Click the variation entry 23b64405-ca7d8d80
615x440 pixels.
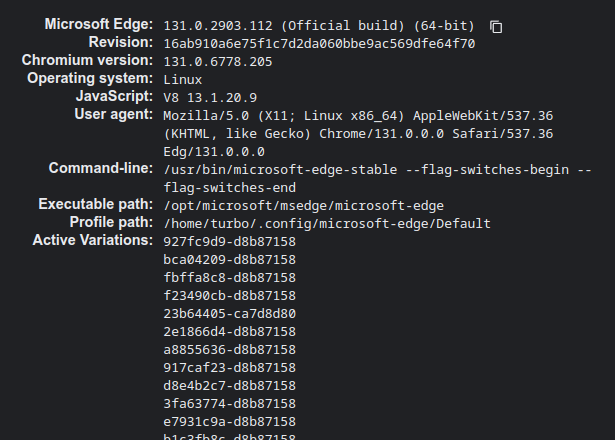point(229,313)
